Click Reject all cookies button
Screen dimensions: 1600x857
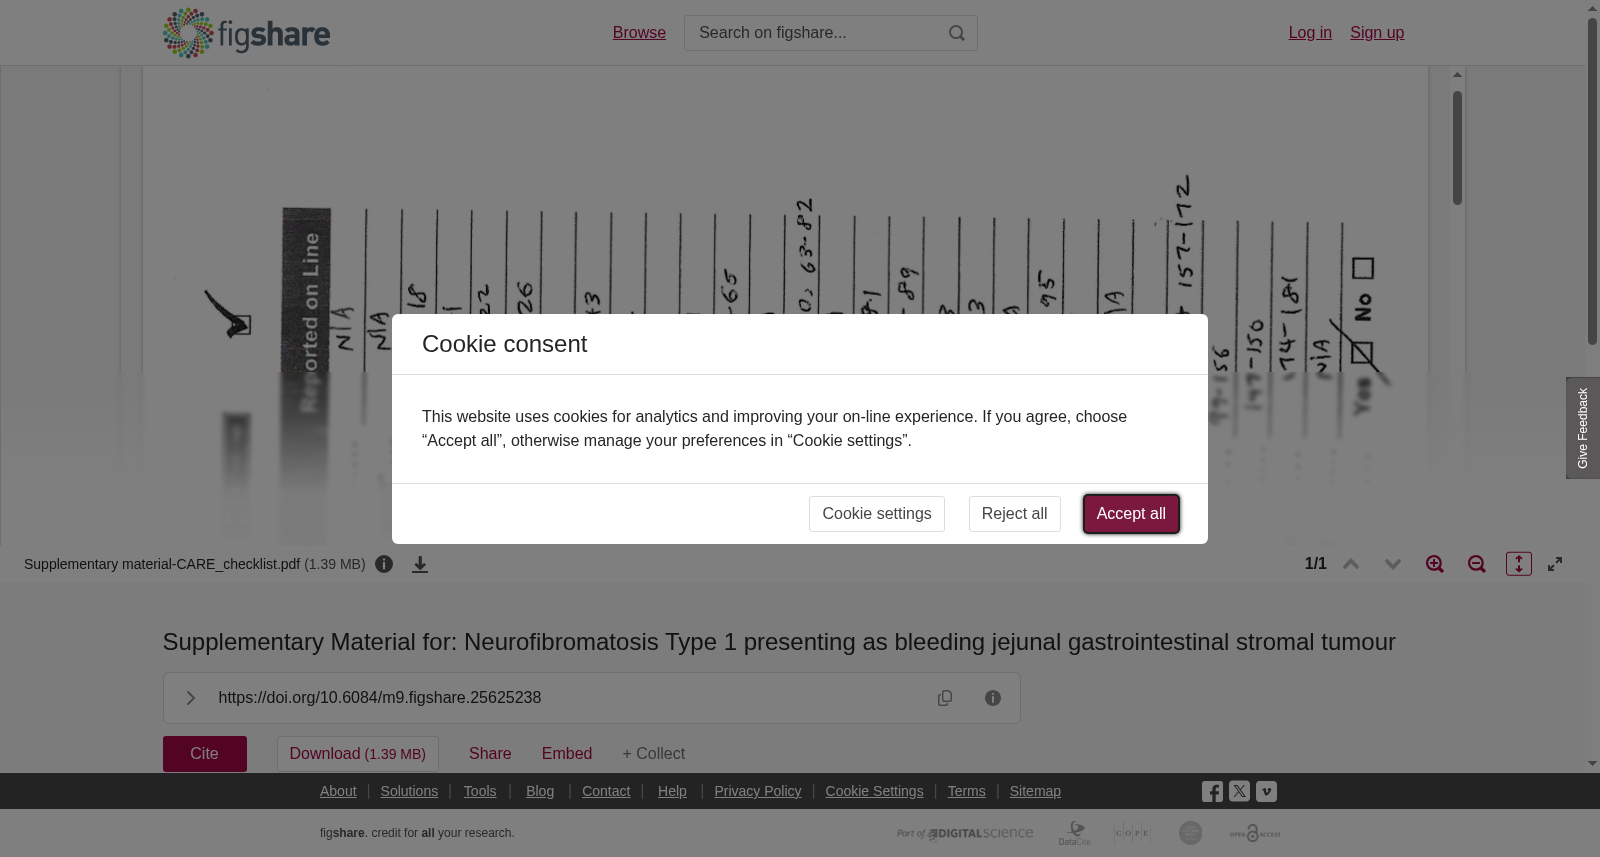[x=1015, y=514]
